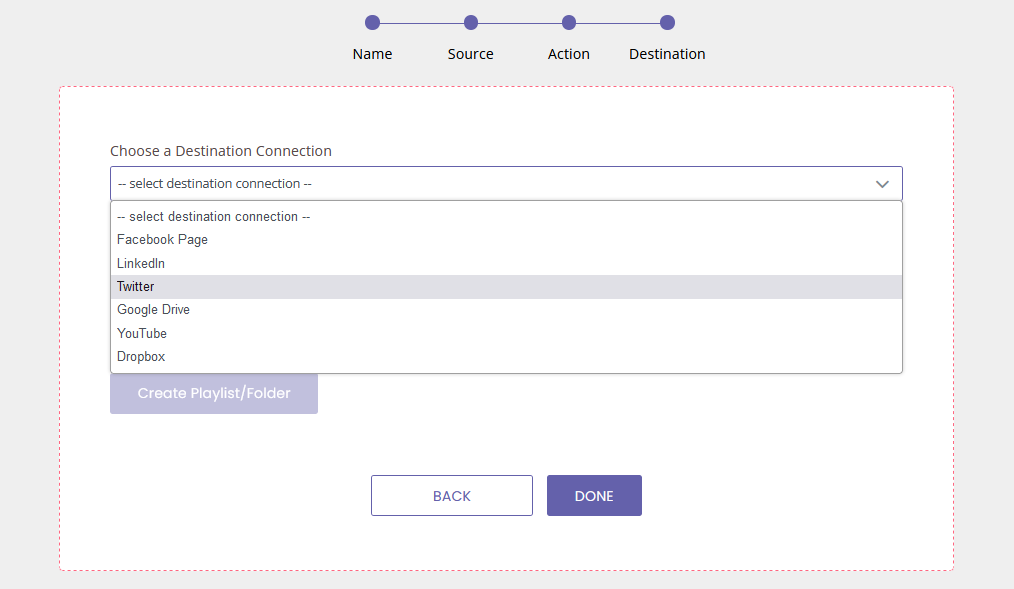Click the Destination step label
The image size is (1014, 589).
coord(667,54)
